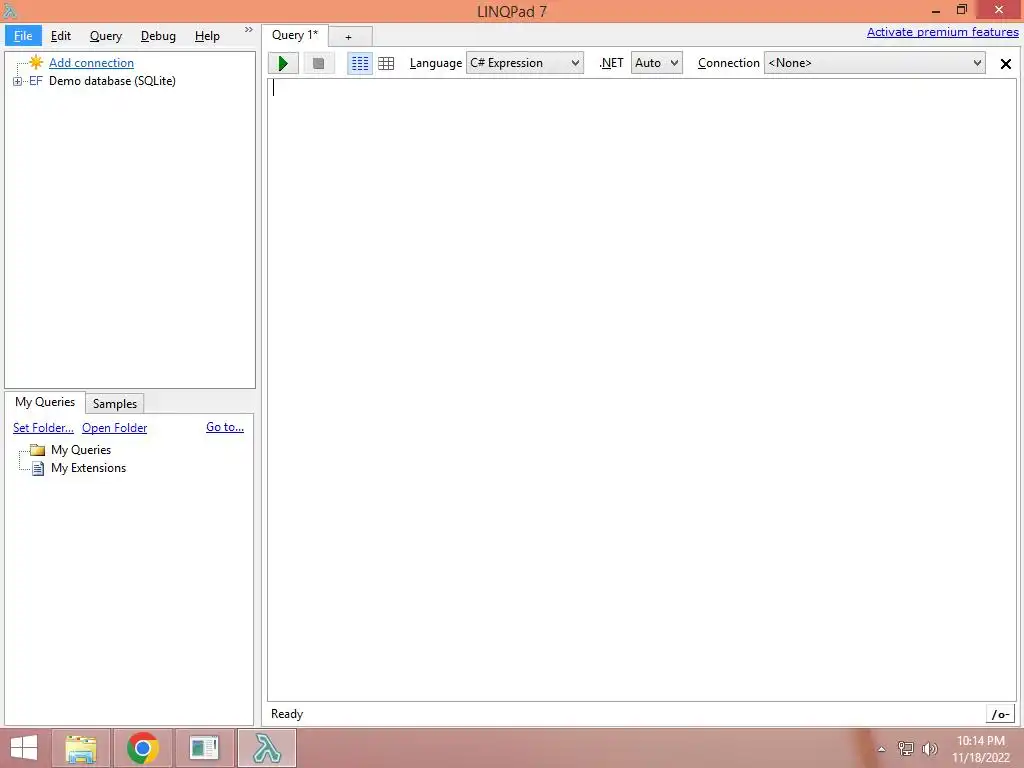The height and width of the screenshot is (768, 1024).
Task: Click the add-connection star icon
Action: pyautogui.click(x=36, y=63)
